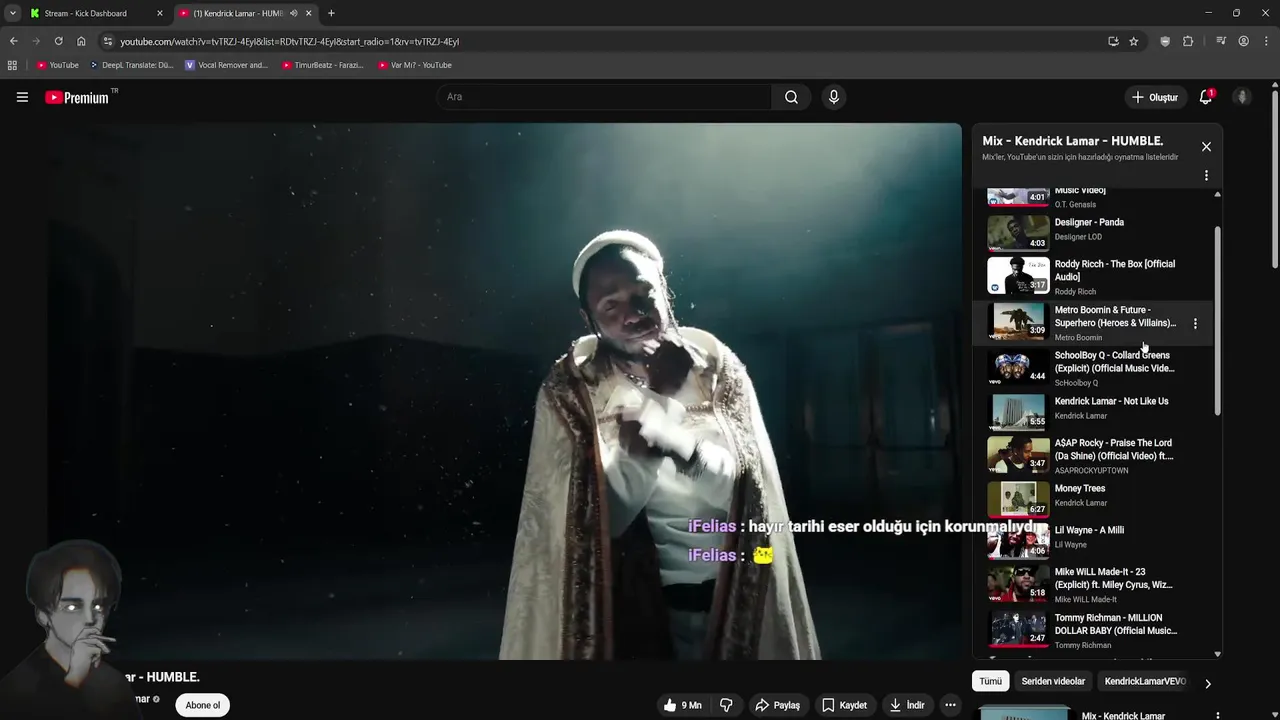The width and height of the screenshot is (1280, 720).
Task: Start voice search with the microphone icon
Action: (x=834, y=97)
